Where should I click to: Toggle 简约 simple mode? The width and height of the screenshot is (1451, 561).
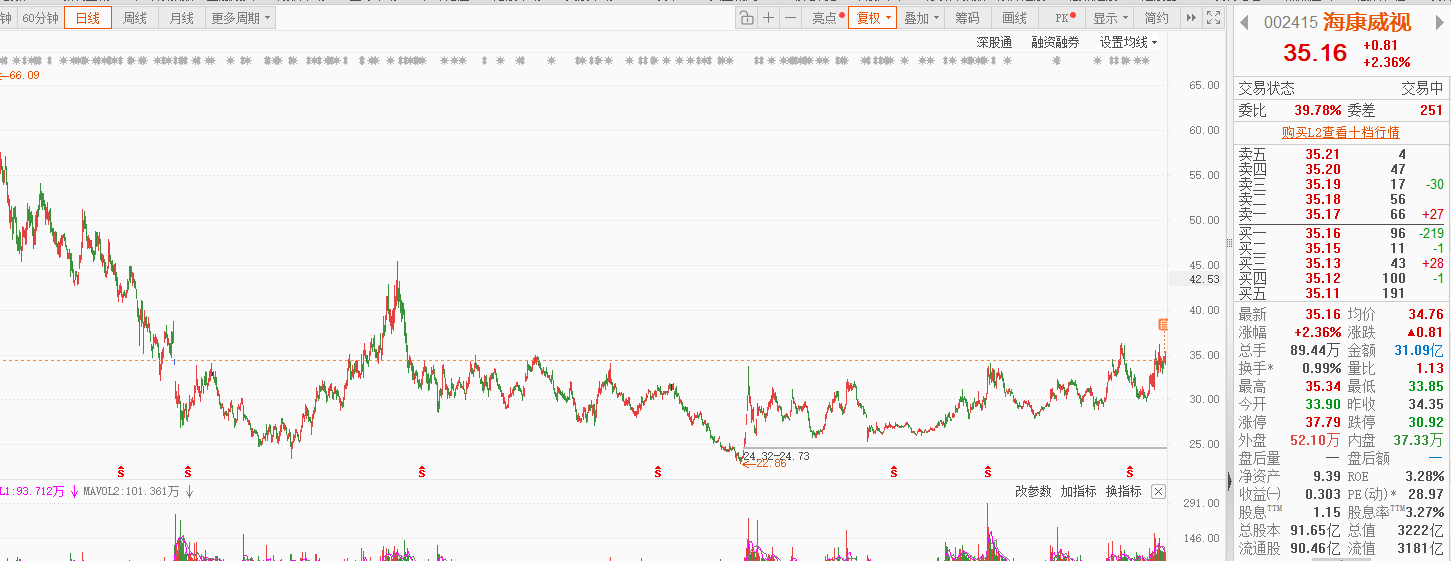click(x=1156, y=18)
